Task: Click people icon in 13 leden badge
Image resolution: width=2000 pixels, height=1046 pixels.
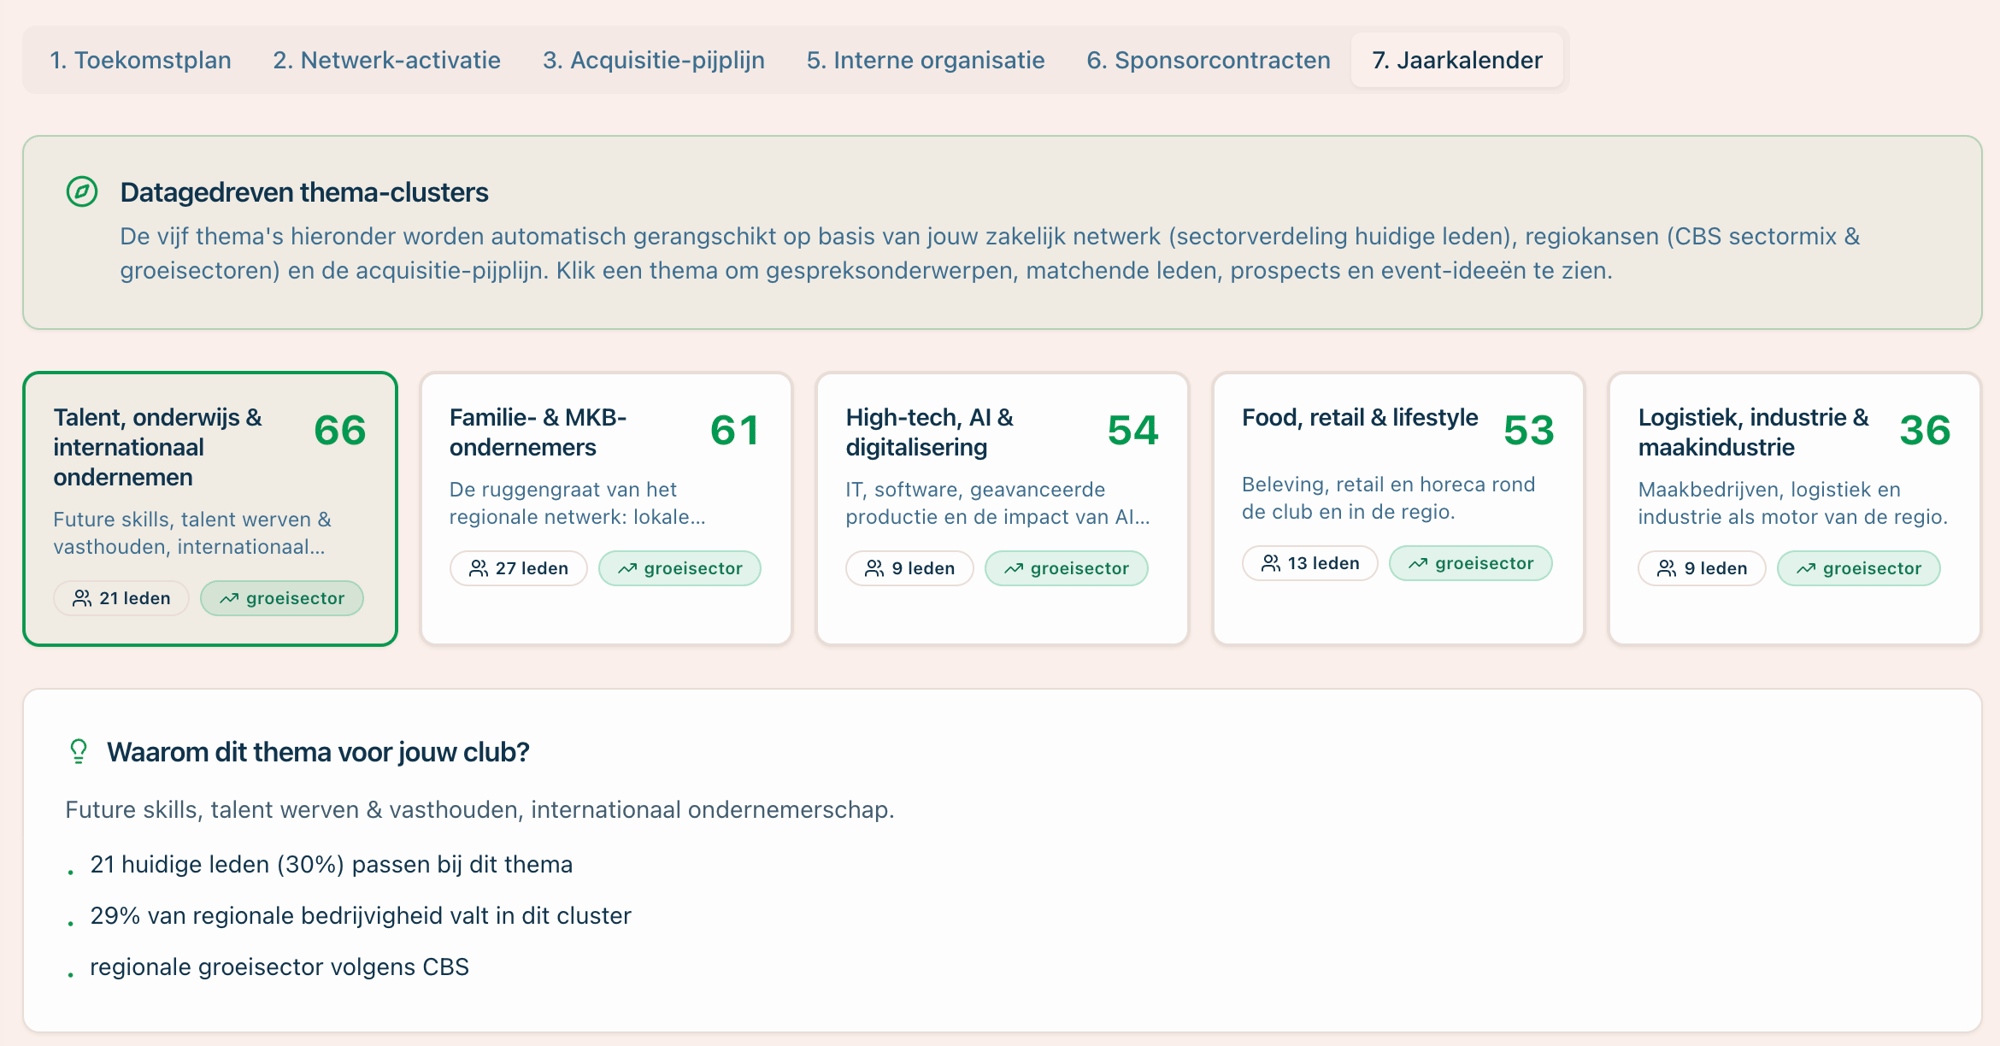Action: (x=1270, y=563)
